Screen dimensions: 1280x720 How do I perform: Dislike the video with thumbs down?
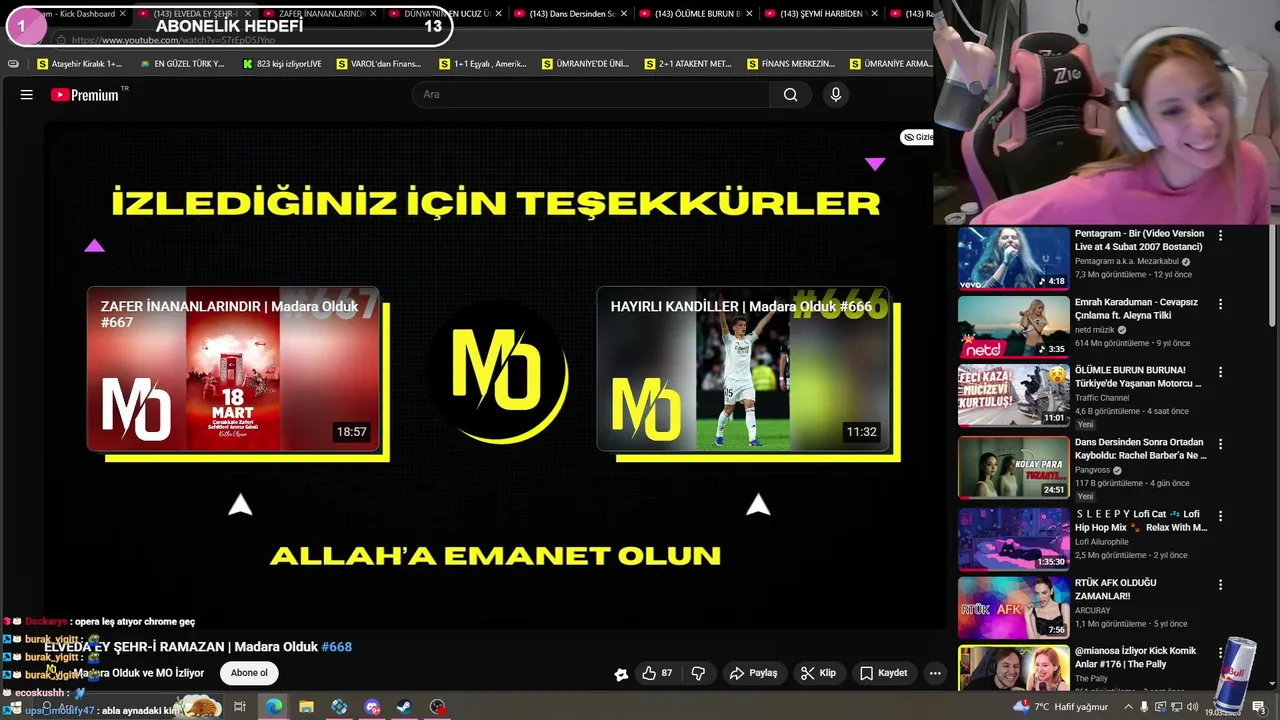pos(698,673)
